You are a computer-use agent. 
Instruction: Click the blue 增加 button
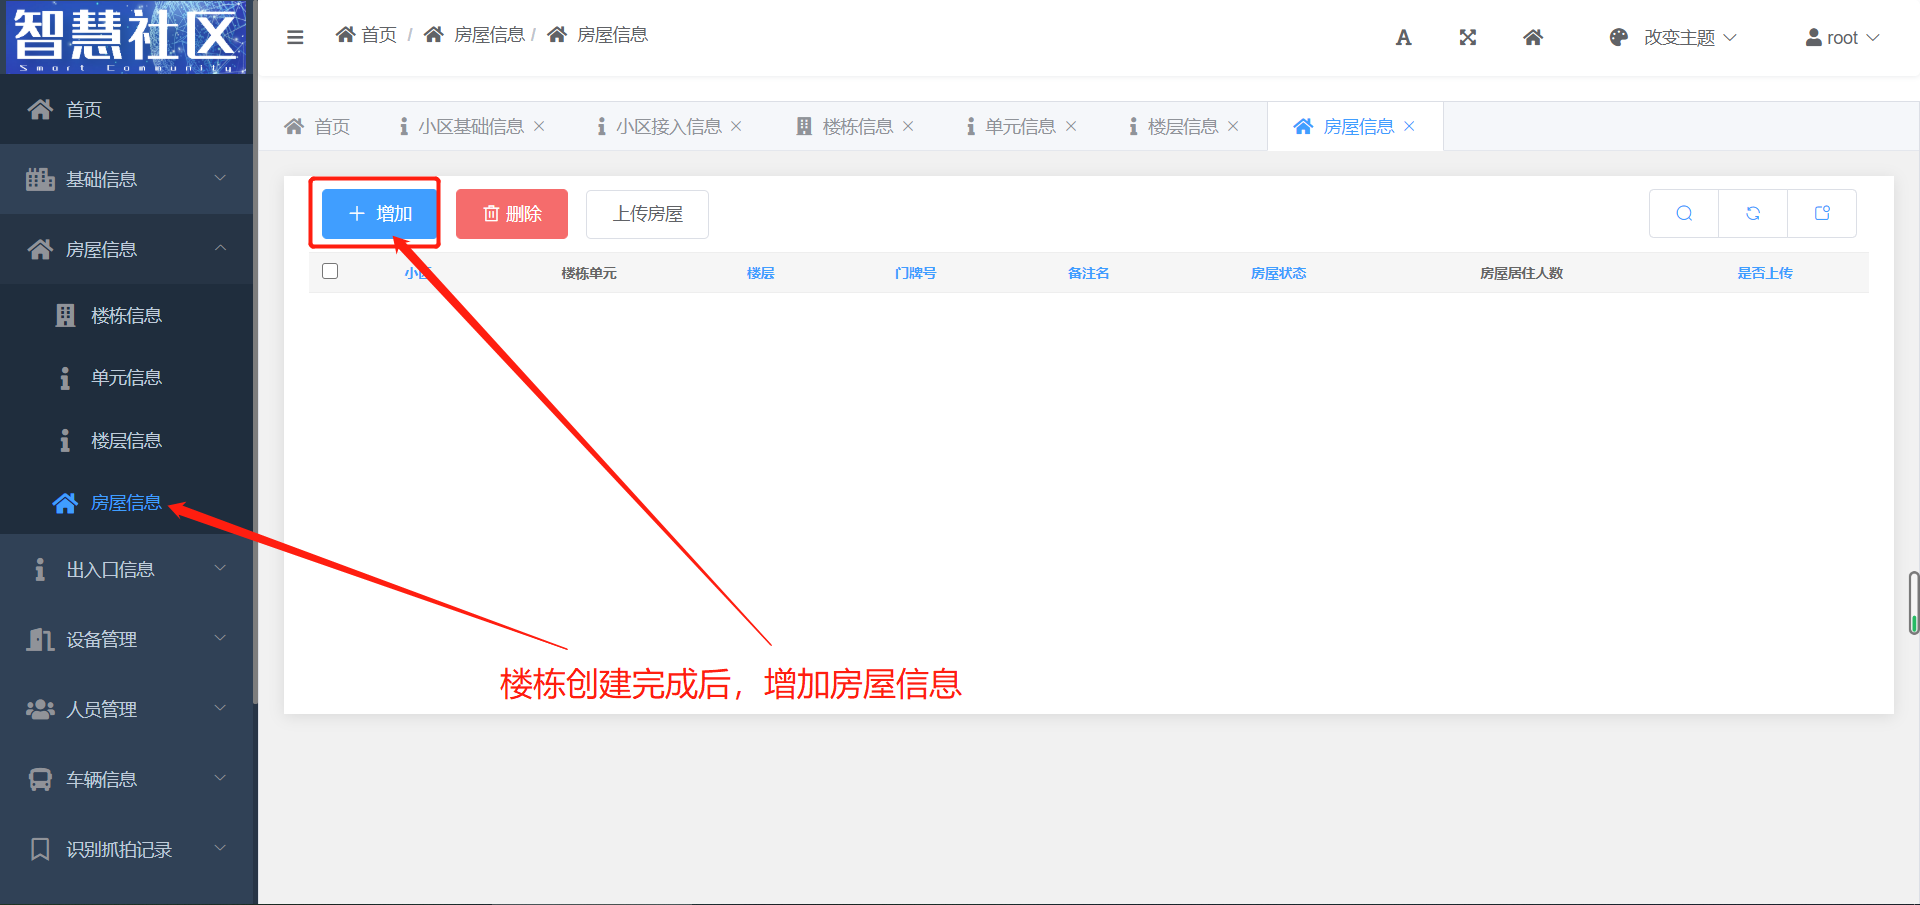[x=379, y=214]
